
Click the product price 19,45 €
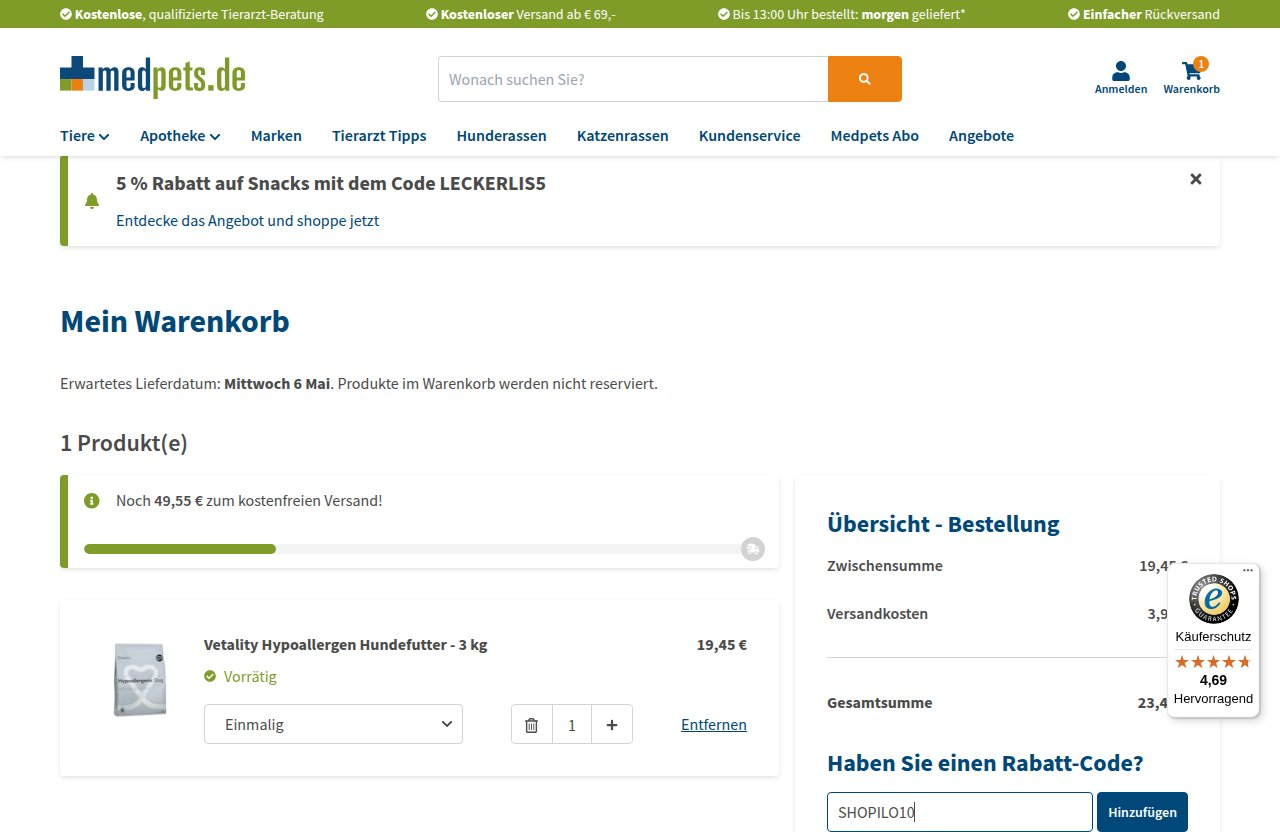(722, 645)
